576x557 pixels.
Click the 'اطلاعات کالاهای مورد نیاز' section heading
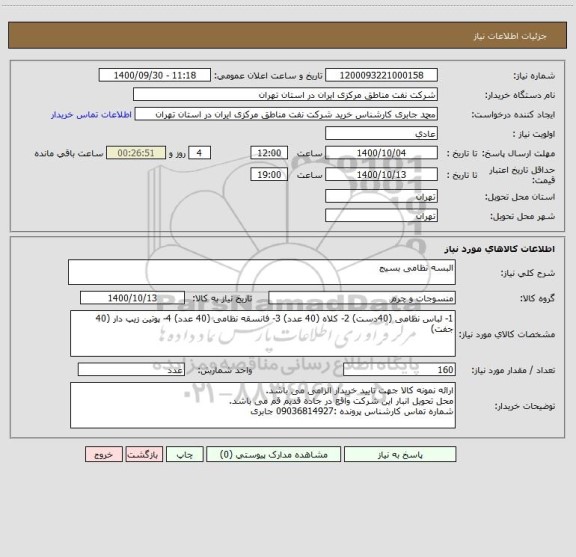(500, 249)
